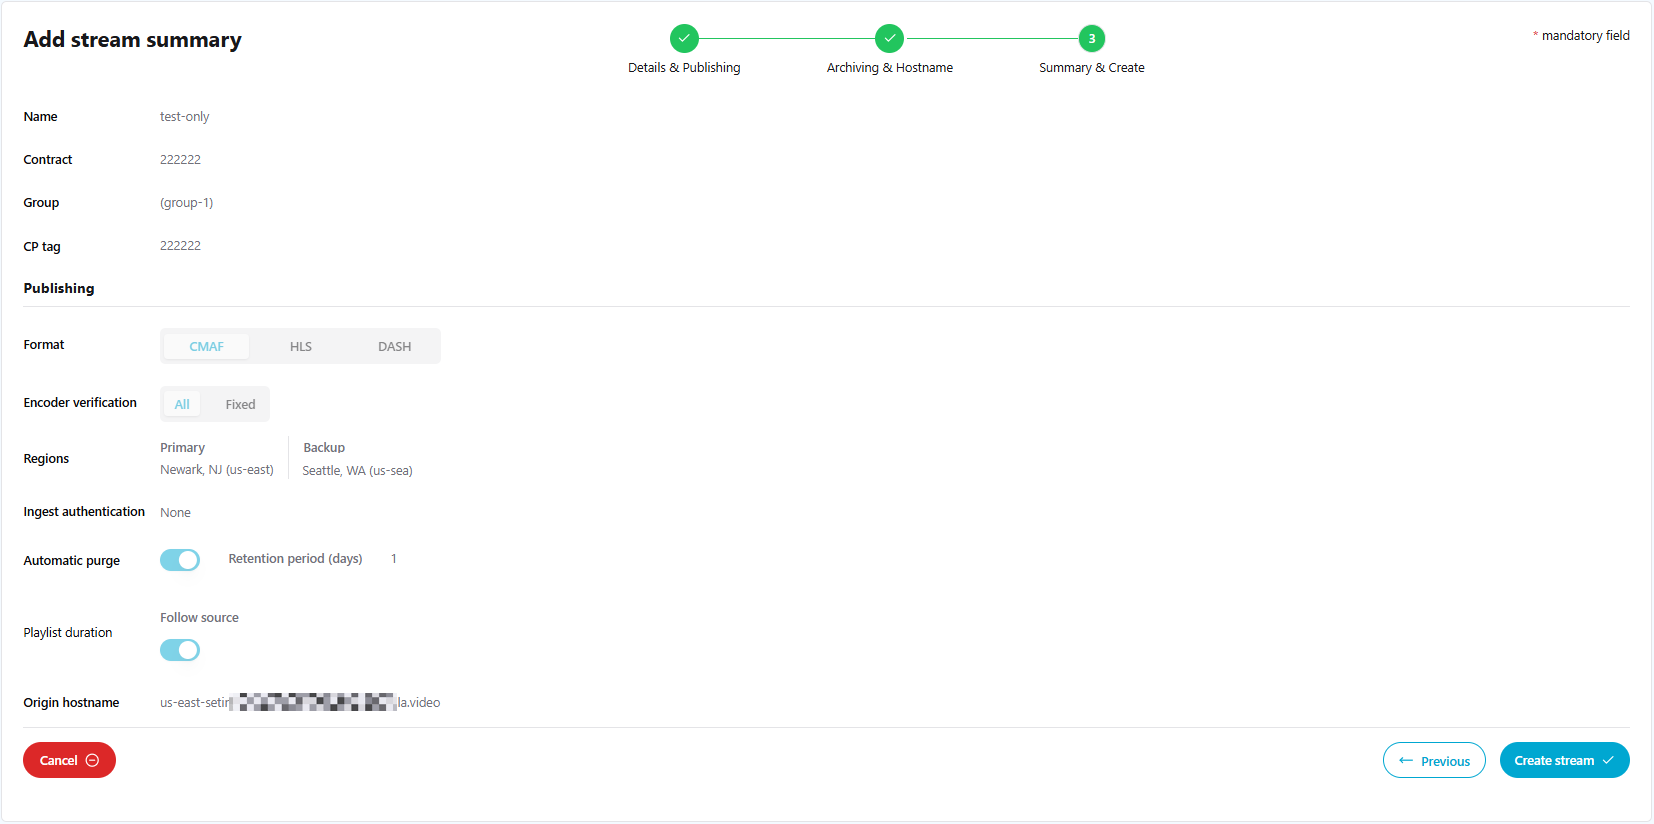Click the checkmark icon in Create stream
1654x824 pixels.
(1608, 760)
